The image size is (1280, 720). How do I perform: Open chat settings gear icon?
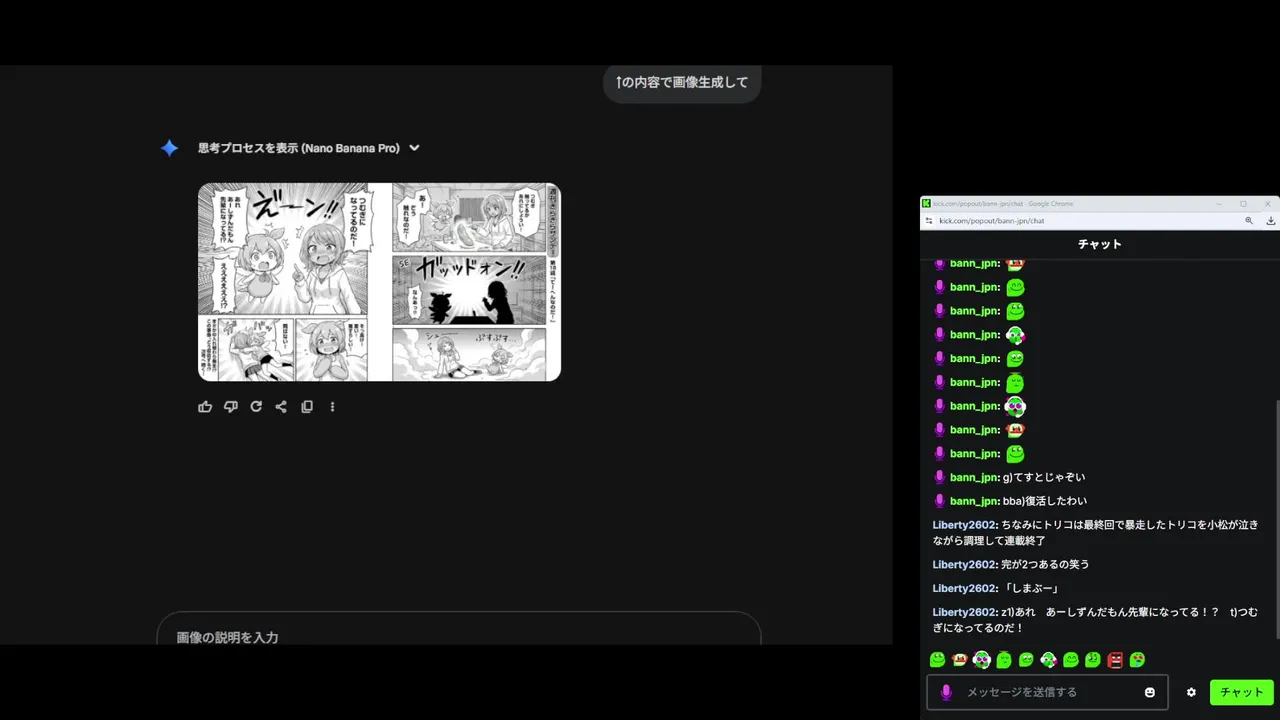1191,692
